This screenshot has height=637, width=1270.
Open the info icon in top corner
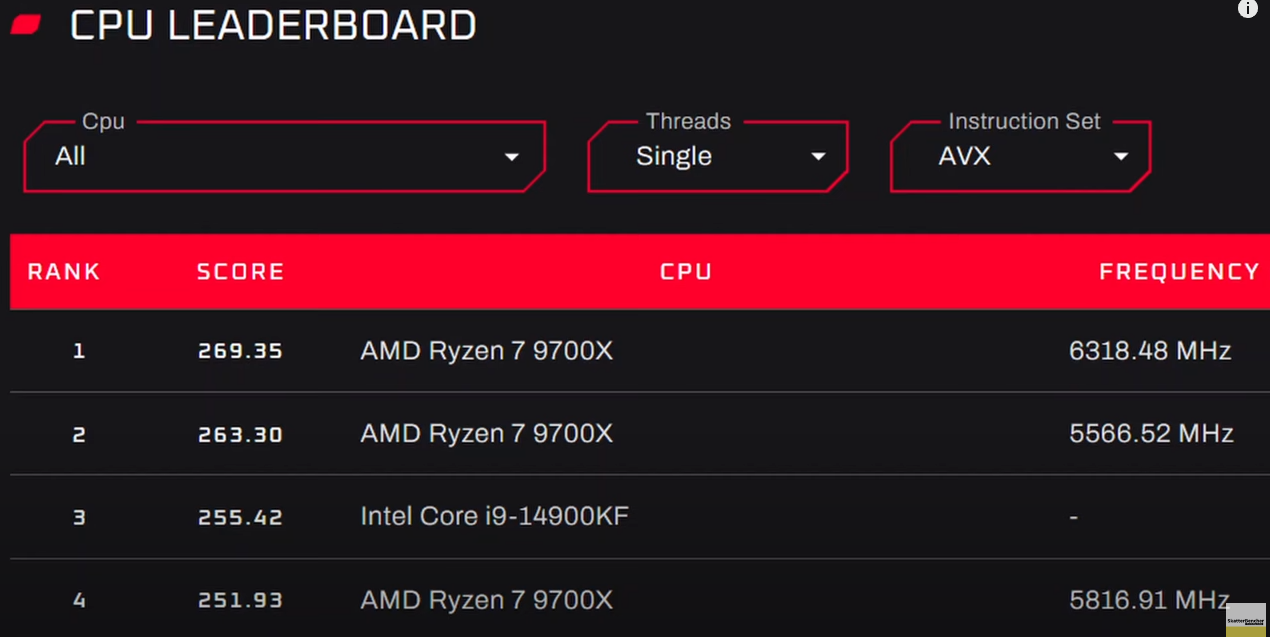1247,9
